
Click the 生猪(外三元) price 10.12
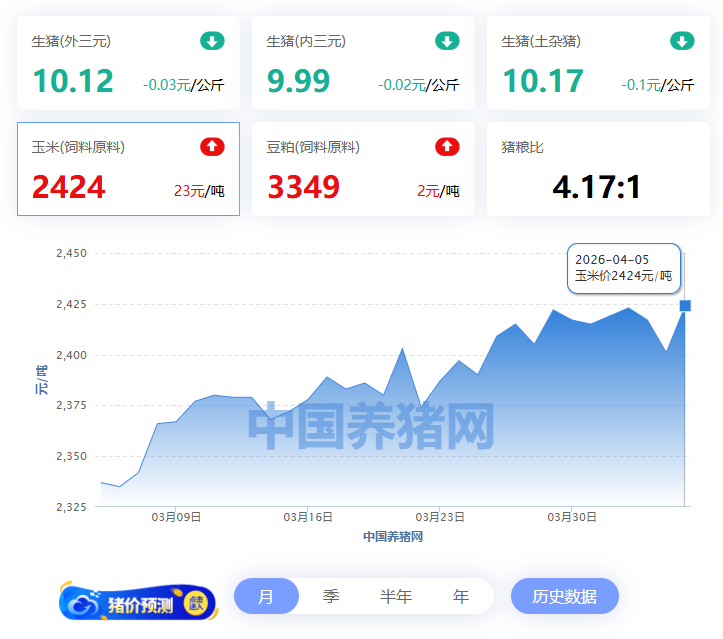73,81
